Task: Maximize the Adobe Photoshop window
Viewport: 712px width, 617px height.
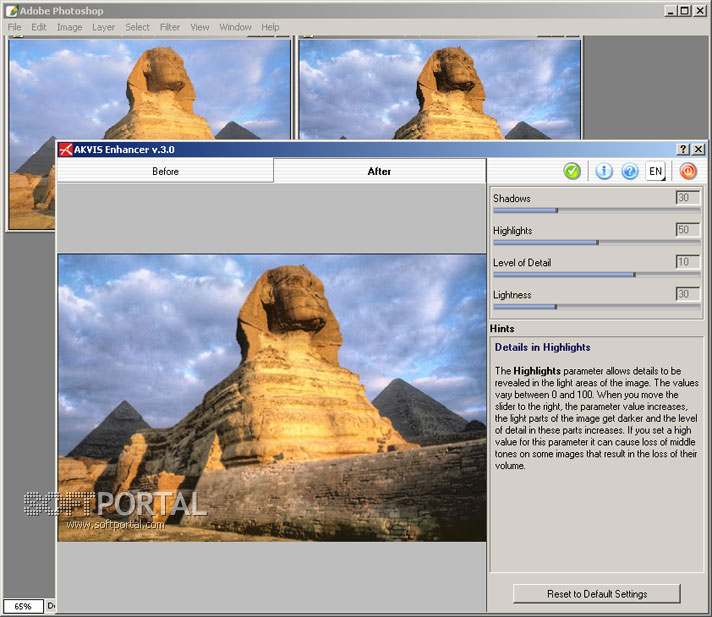Action: click(x=685, y=10)
